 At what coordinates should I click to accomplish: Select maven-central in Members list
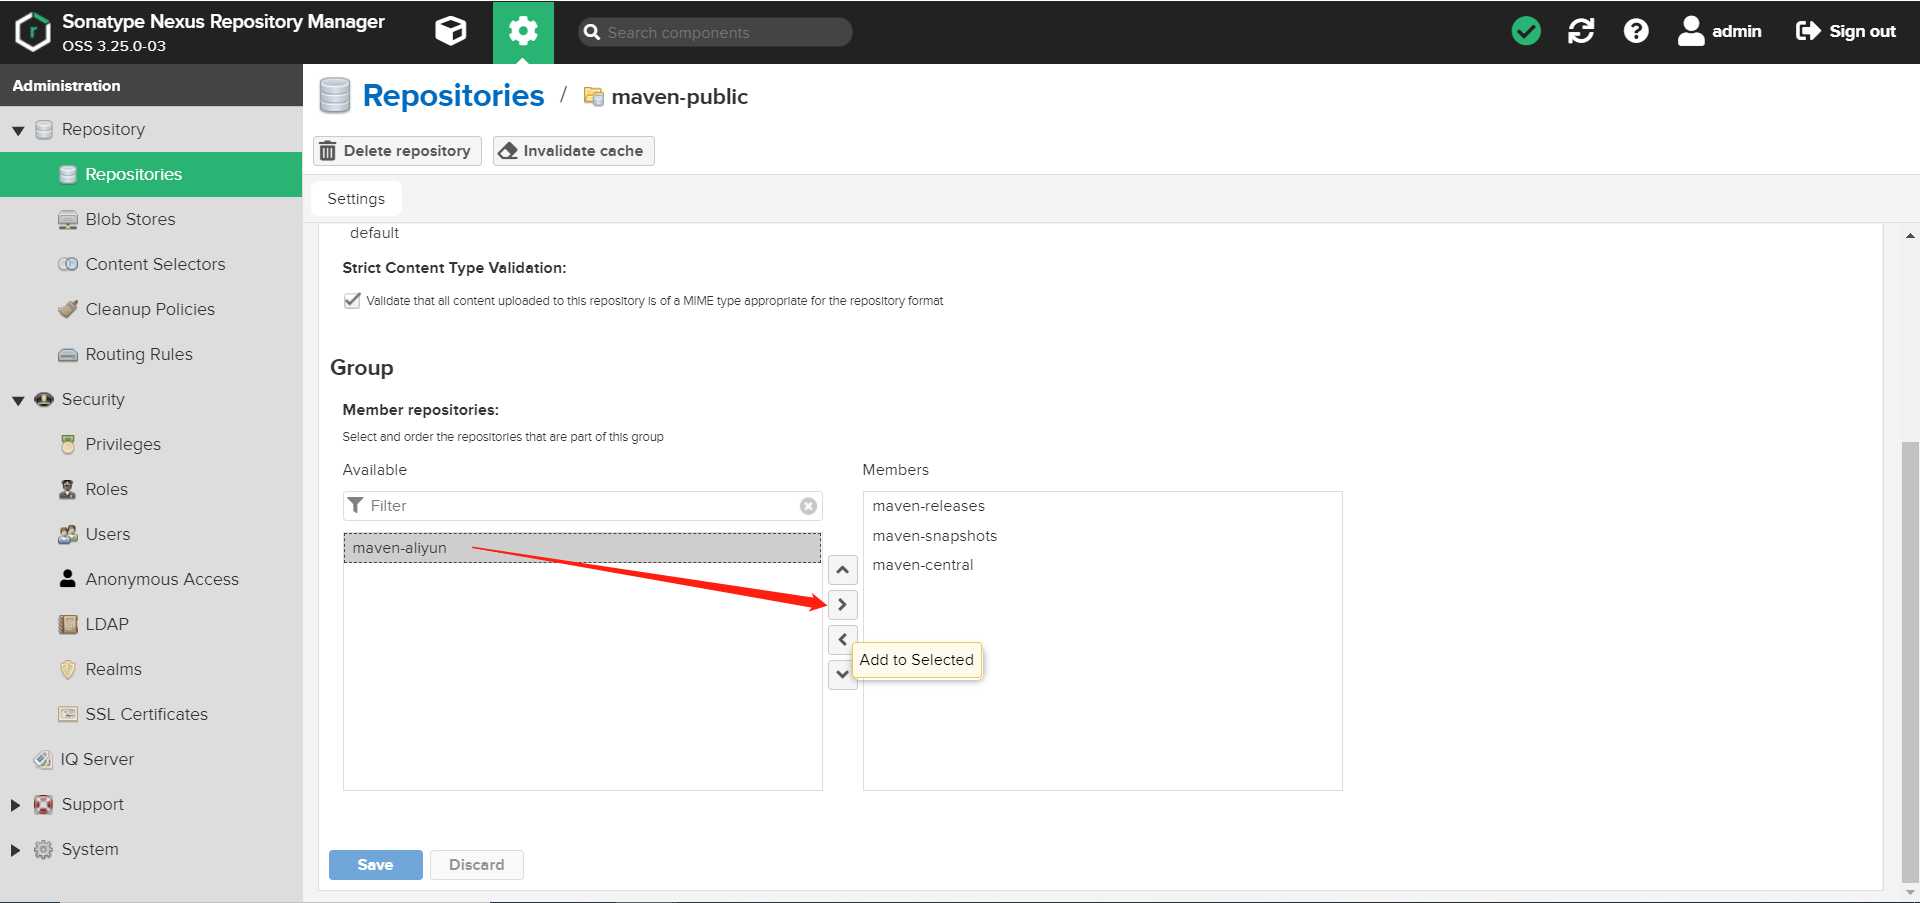pos(1102,565)
